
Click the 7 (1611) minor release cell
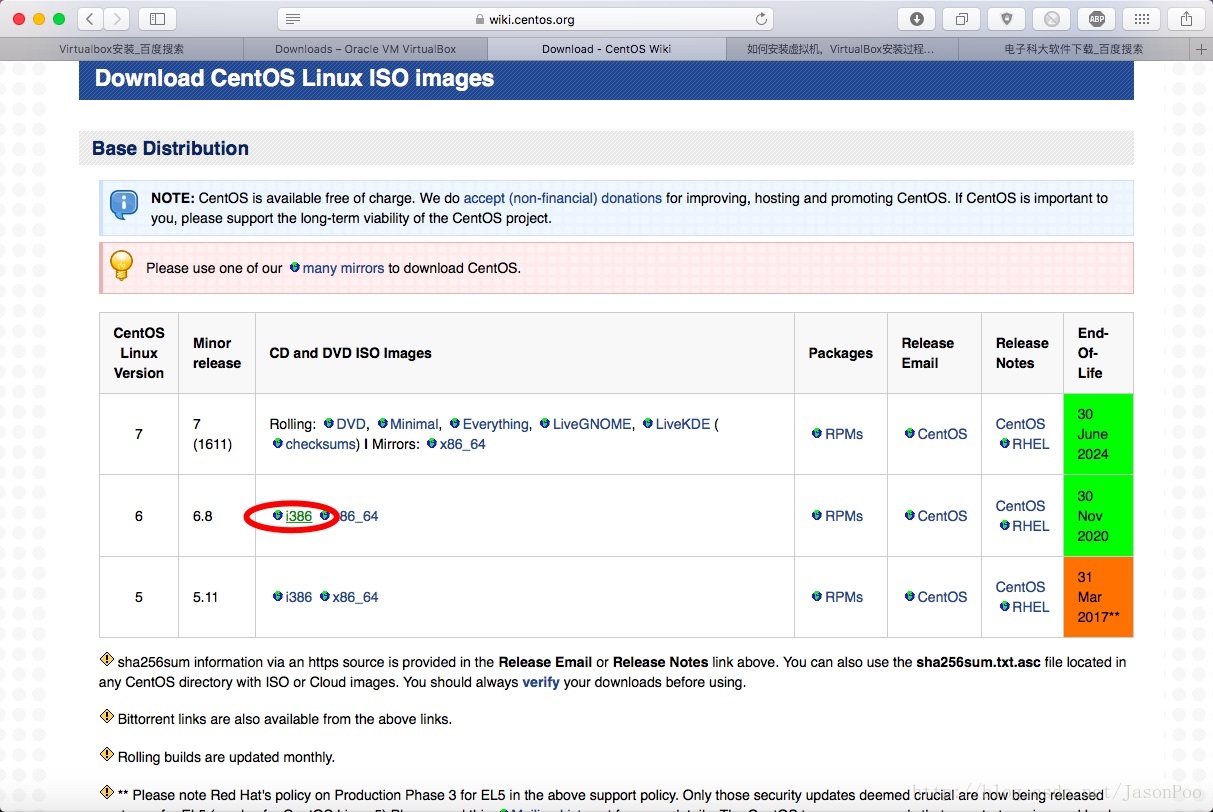tap(217, 434)
